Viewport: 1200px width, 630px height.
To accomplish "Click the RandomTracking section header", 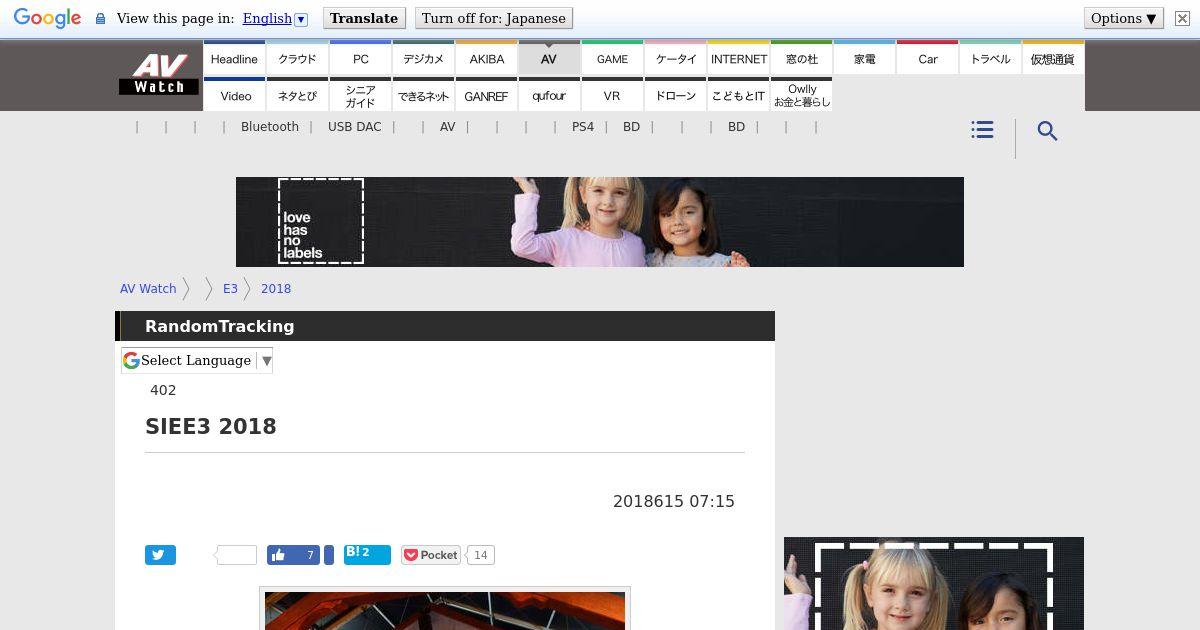I will pos(445,326).
